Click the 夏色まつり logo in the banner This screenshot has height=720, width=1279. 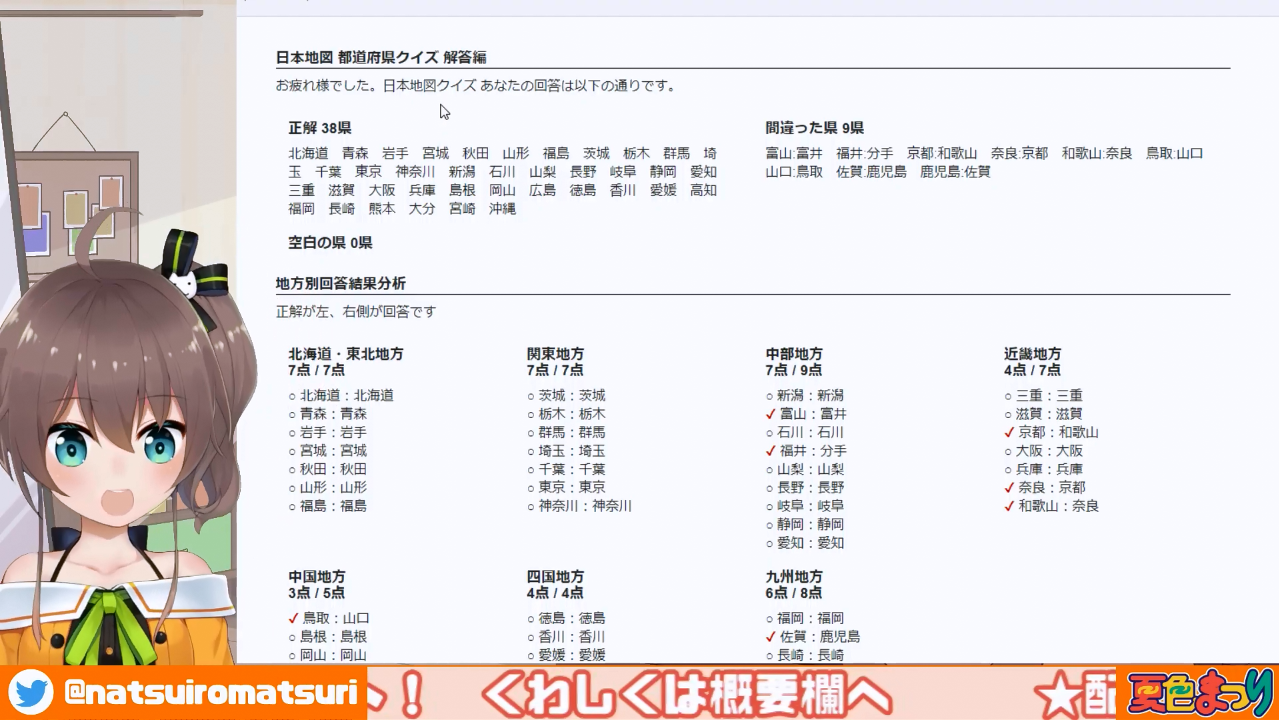tap(1199, 693)
